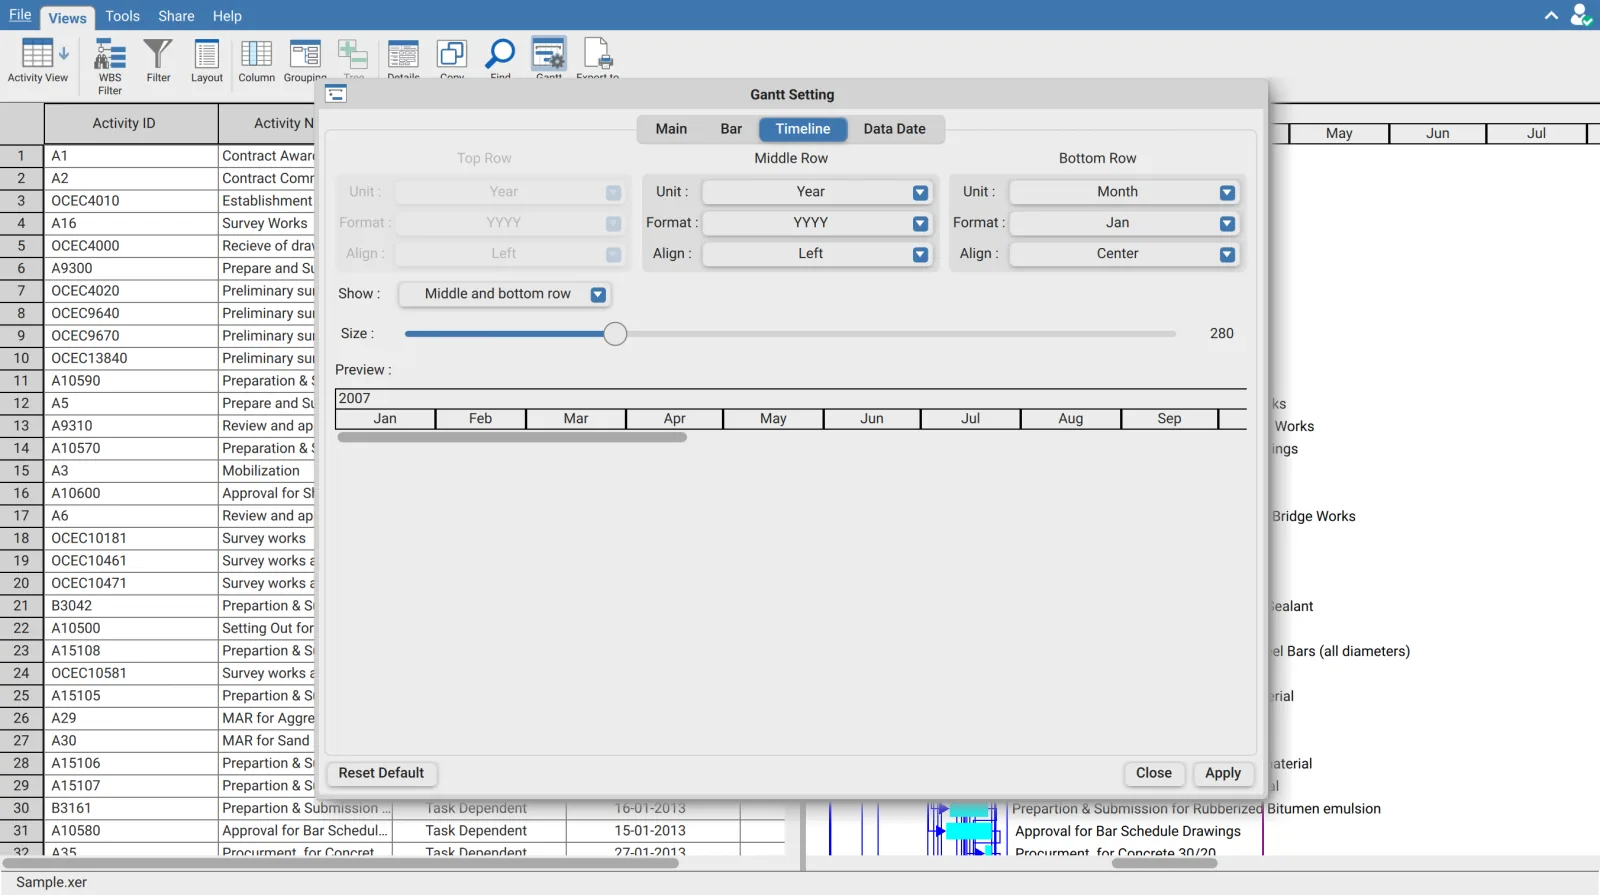Open the Bottom Row Unit Month dropdown
The width and height of the screenshot is (1600, 895).
1124,192
